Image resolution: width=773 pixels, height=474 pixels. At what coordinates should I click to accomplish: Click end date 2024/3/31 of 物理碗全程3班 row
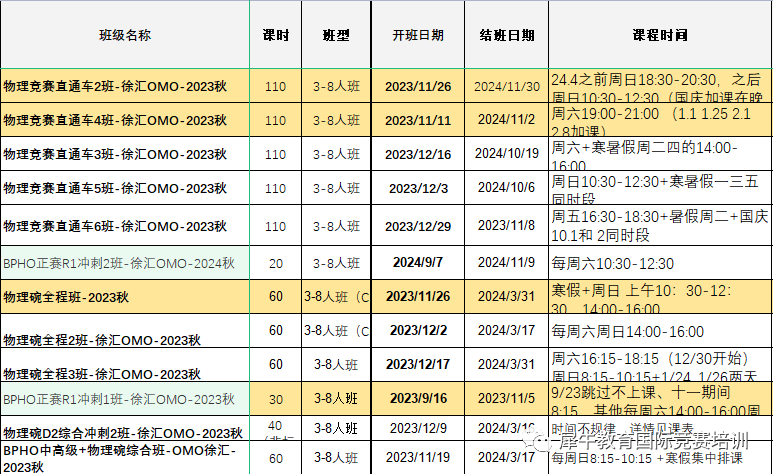coord(506,365)
